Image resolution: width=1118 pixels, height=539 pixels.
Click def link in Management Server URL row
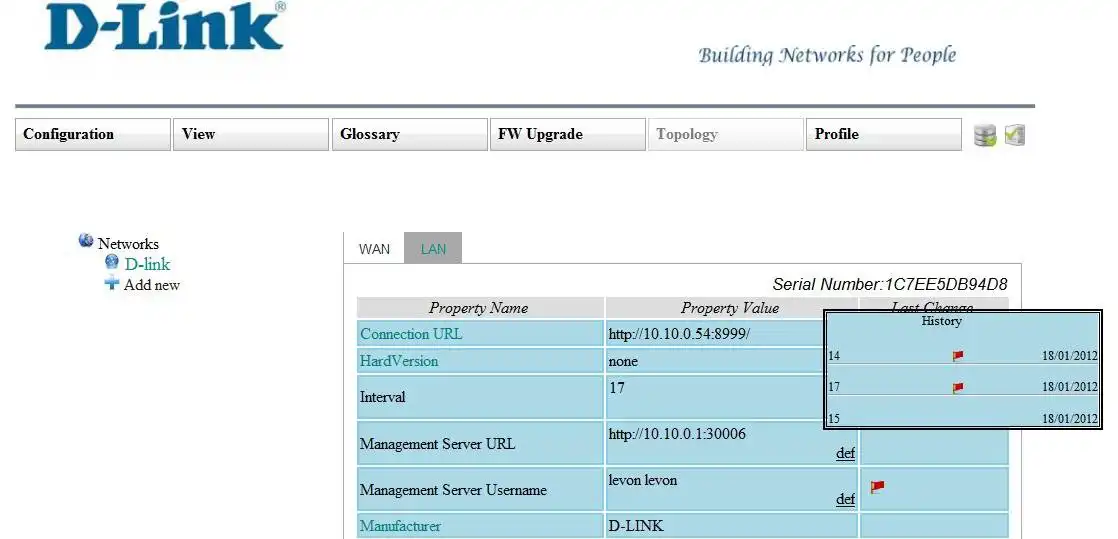[845, 453]
